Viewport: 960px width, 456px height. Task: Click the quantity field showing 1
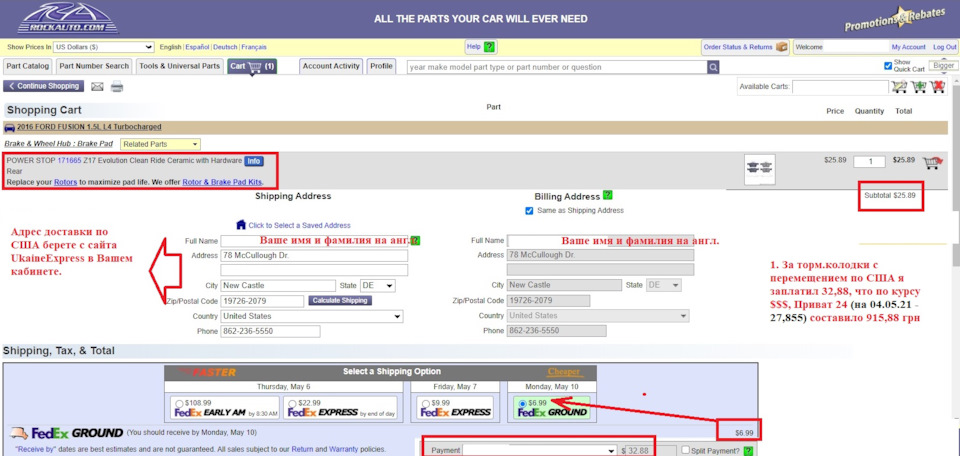(869, 162)
